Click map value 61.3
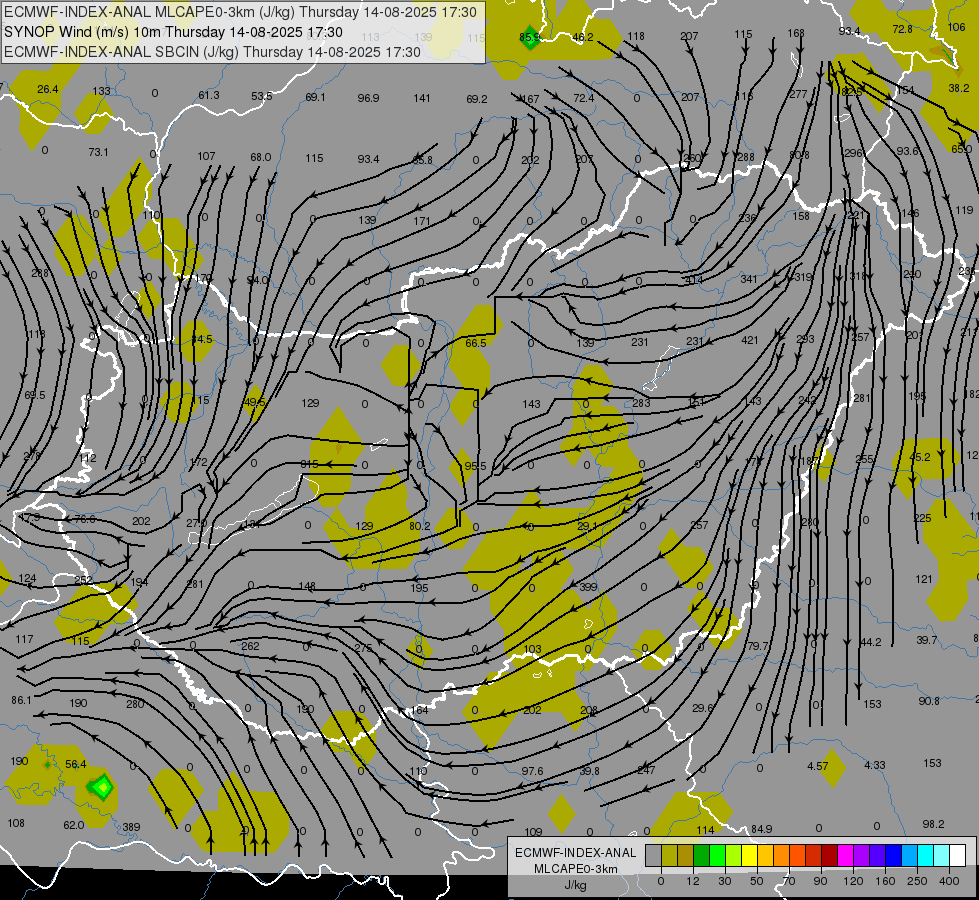This screenshot has height=900, width=979. coord(209,95)
